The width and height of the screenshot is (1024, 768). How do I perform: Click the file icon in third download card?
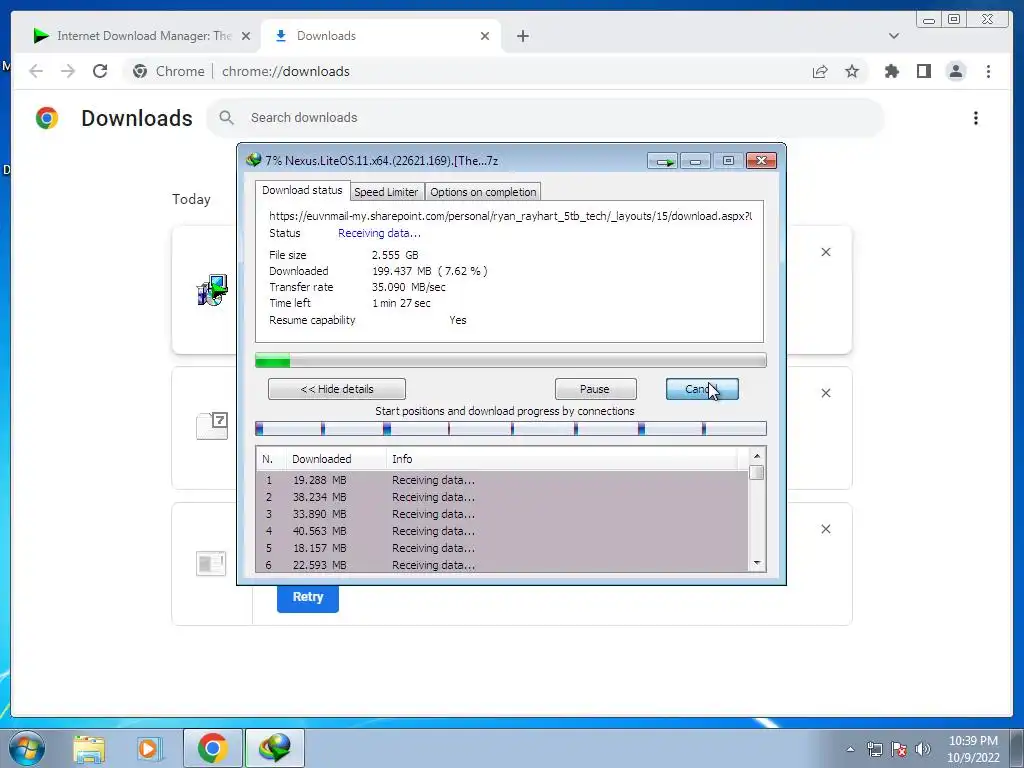(212, 563)
